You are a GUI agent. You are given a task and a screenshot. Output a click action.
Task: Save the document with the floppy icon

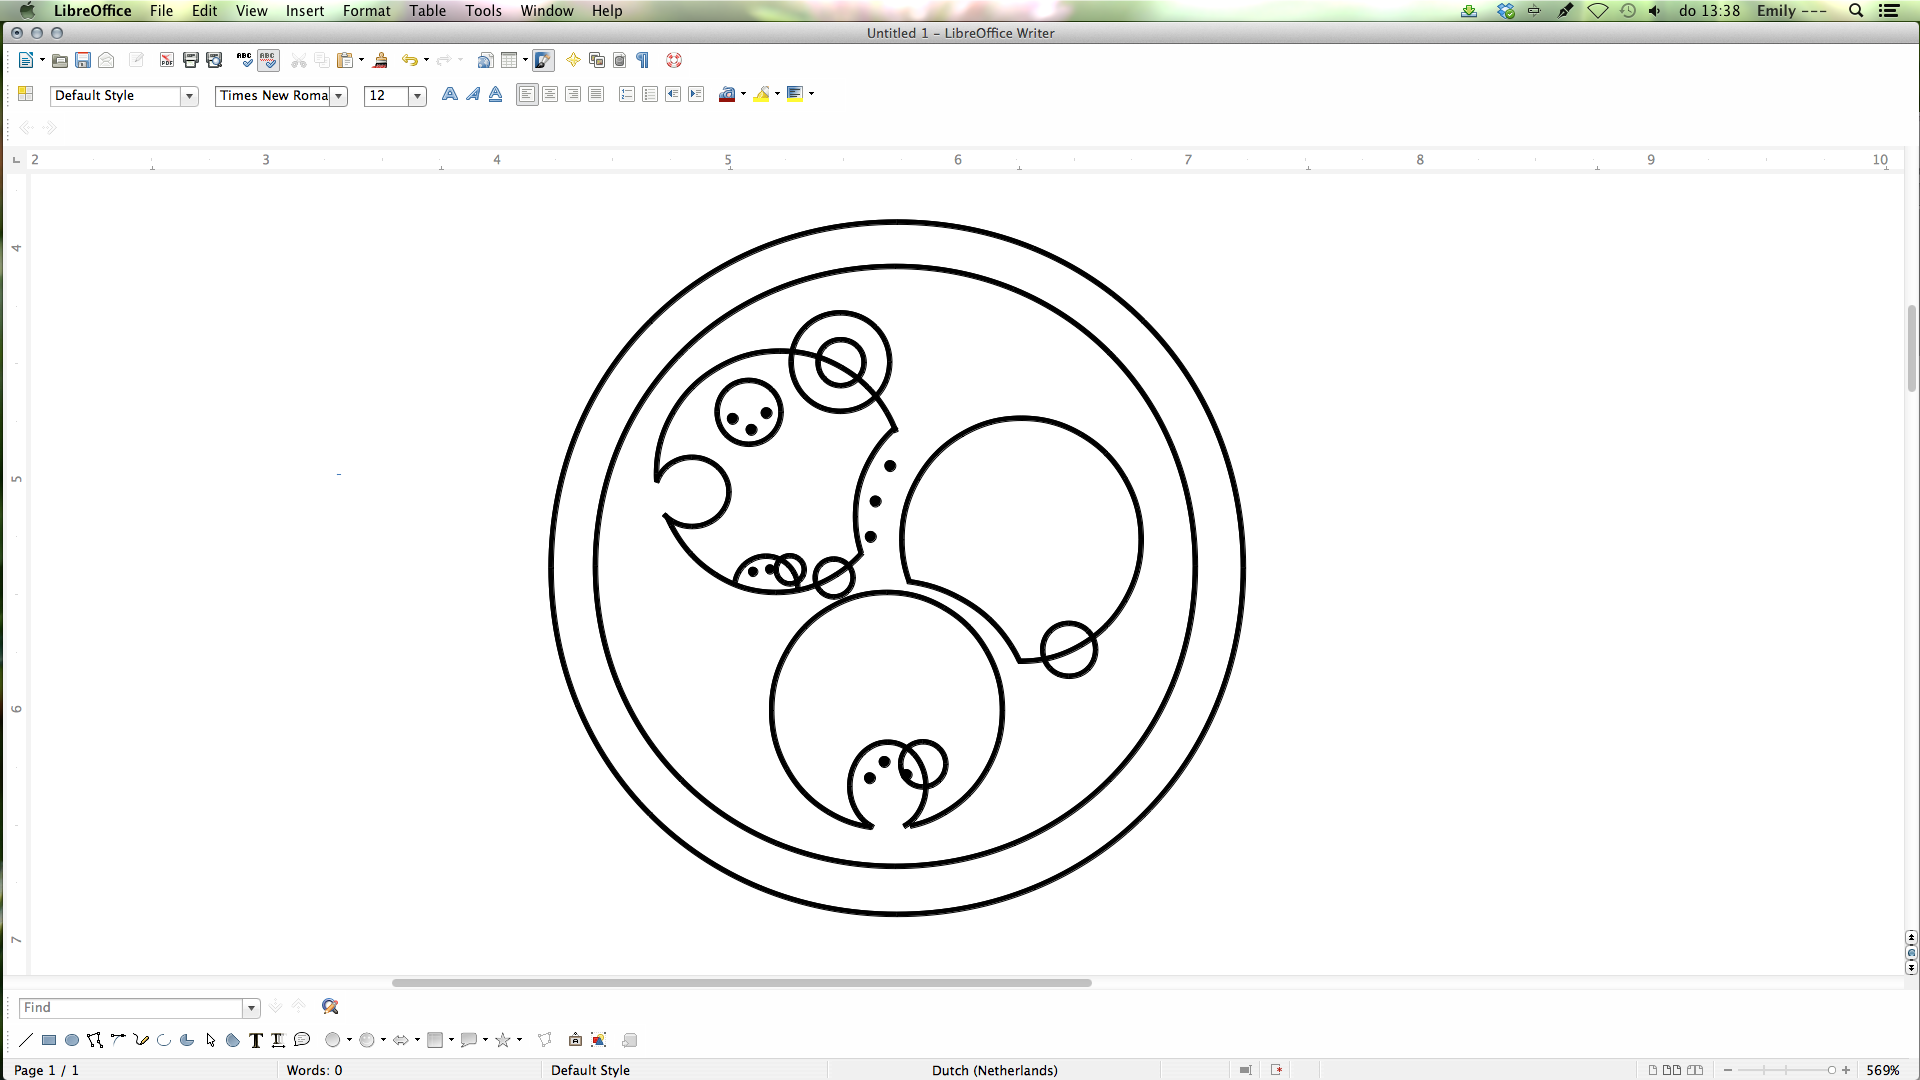coord(83,61)
